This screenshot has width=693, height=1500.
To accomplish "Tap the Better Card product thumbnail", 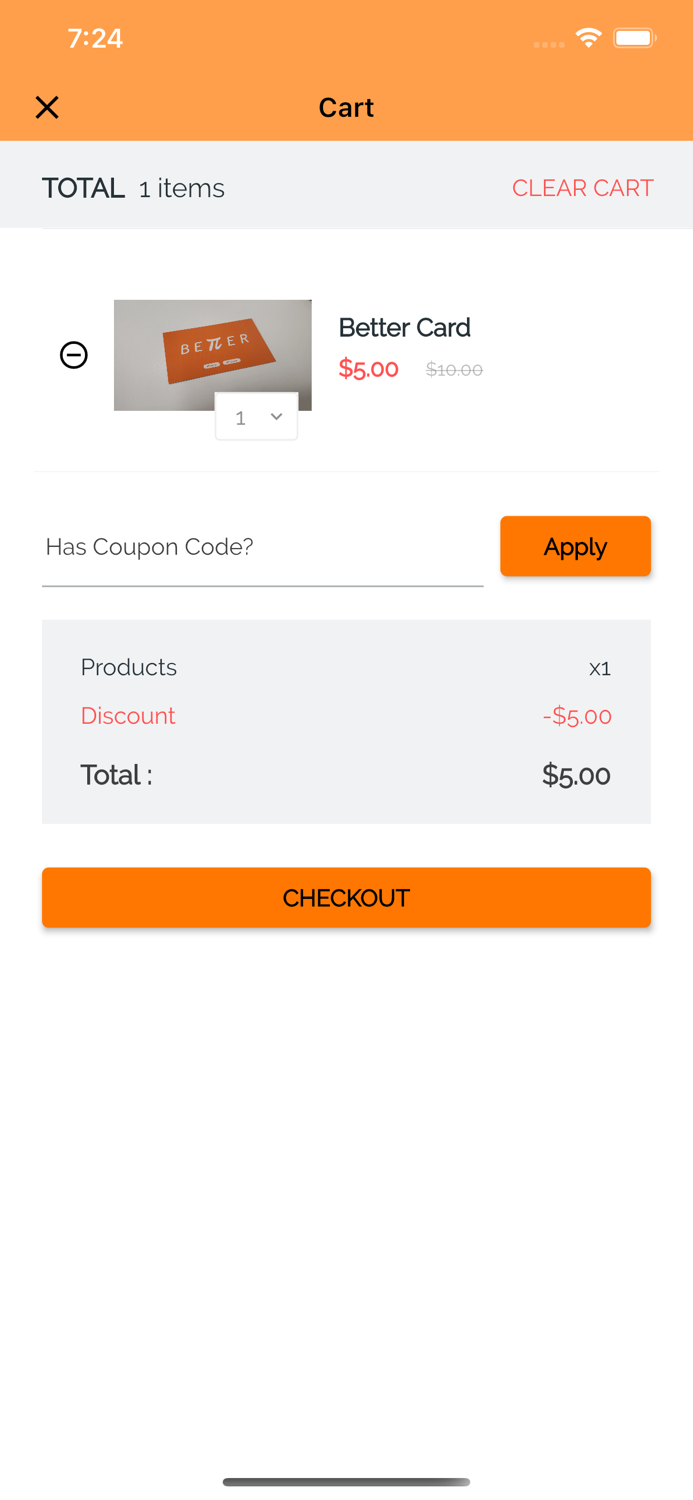I will pos(213,355).
